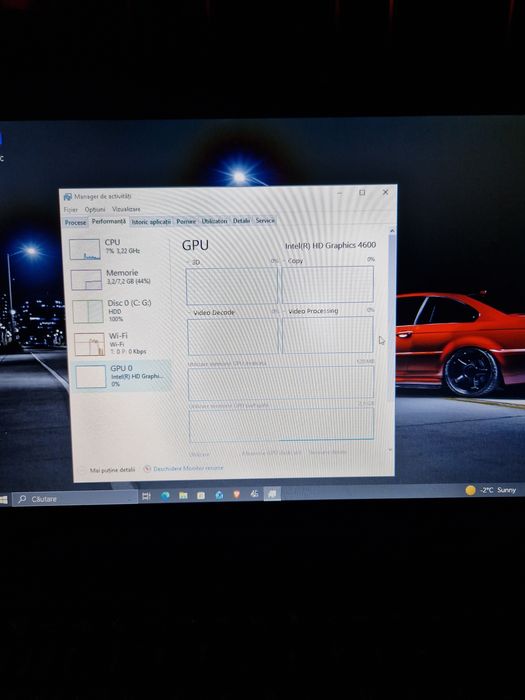
Task: Open File Explorer from taskbar
Action: [x=183, y=496]
